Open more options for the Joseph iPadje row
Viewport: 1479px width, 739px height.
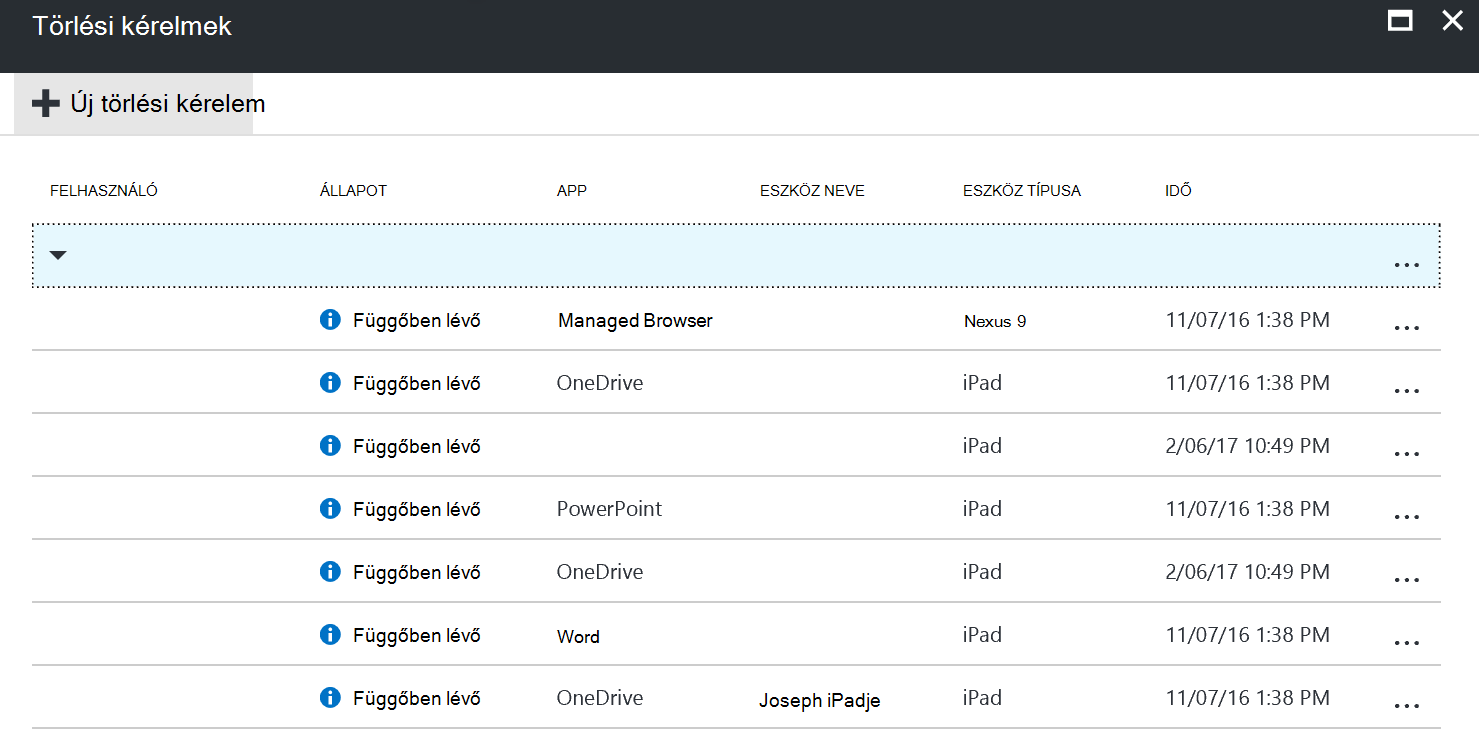click(x=1406, y=706)
